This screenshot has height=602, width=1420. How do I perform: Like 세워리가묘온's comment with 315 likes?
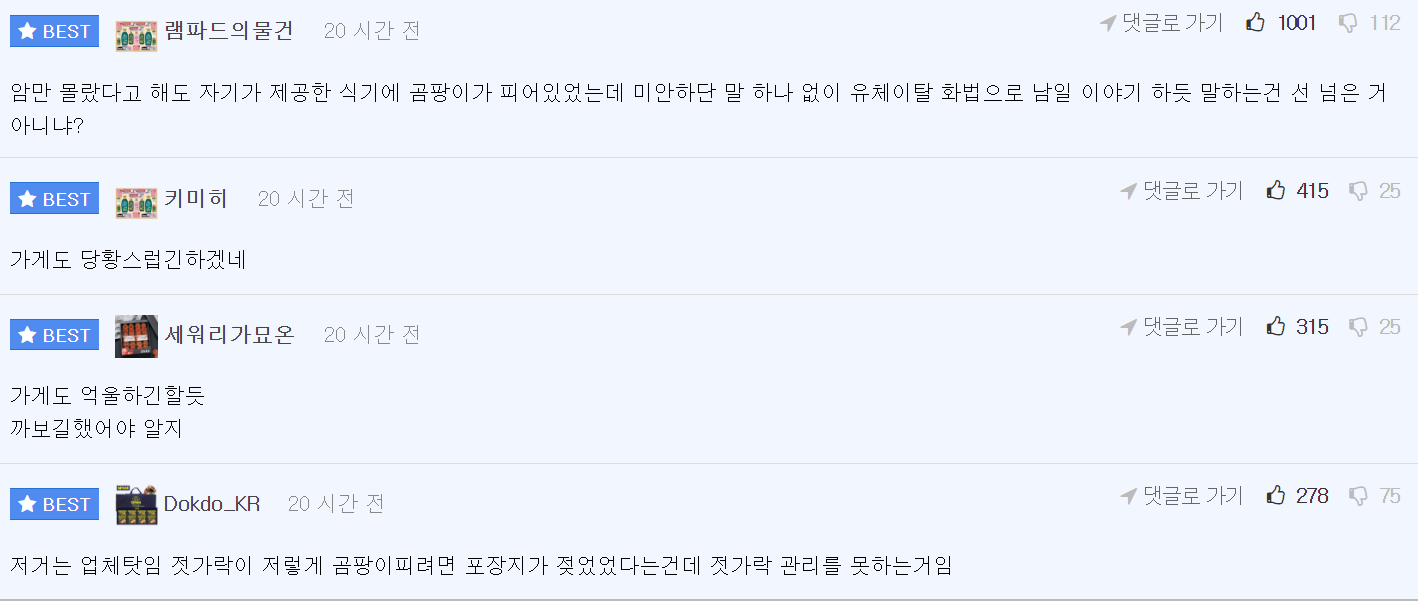[1276, 326]
